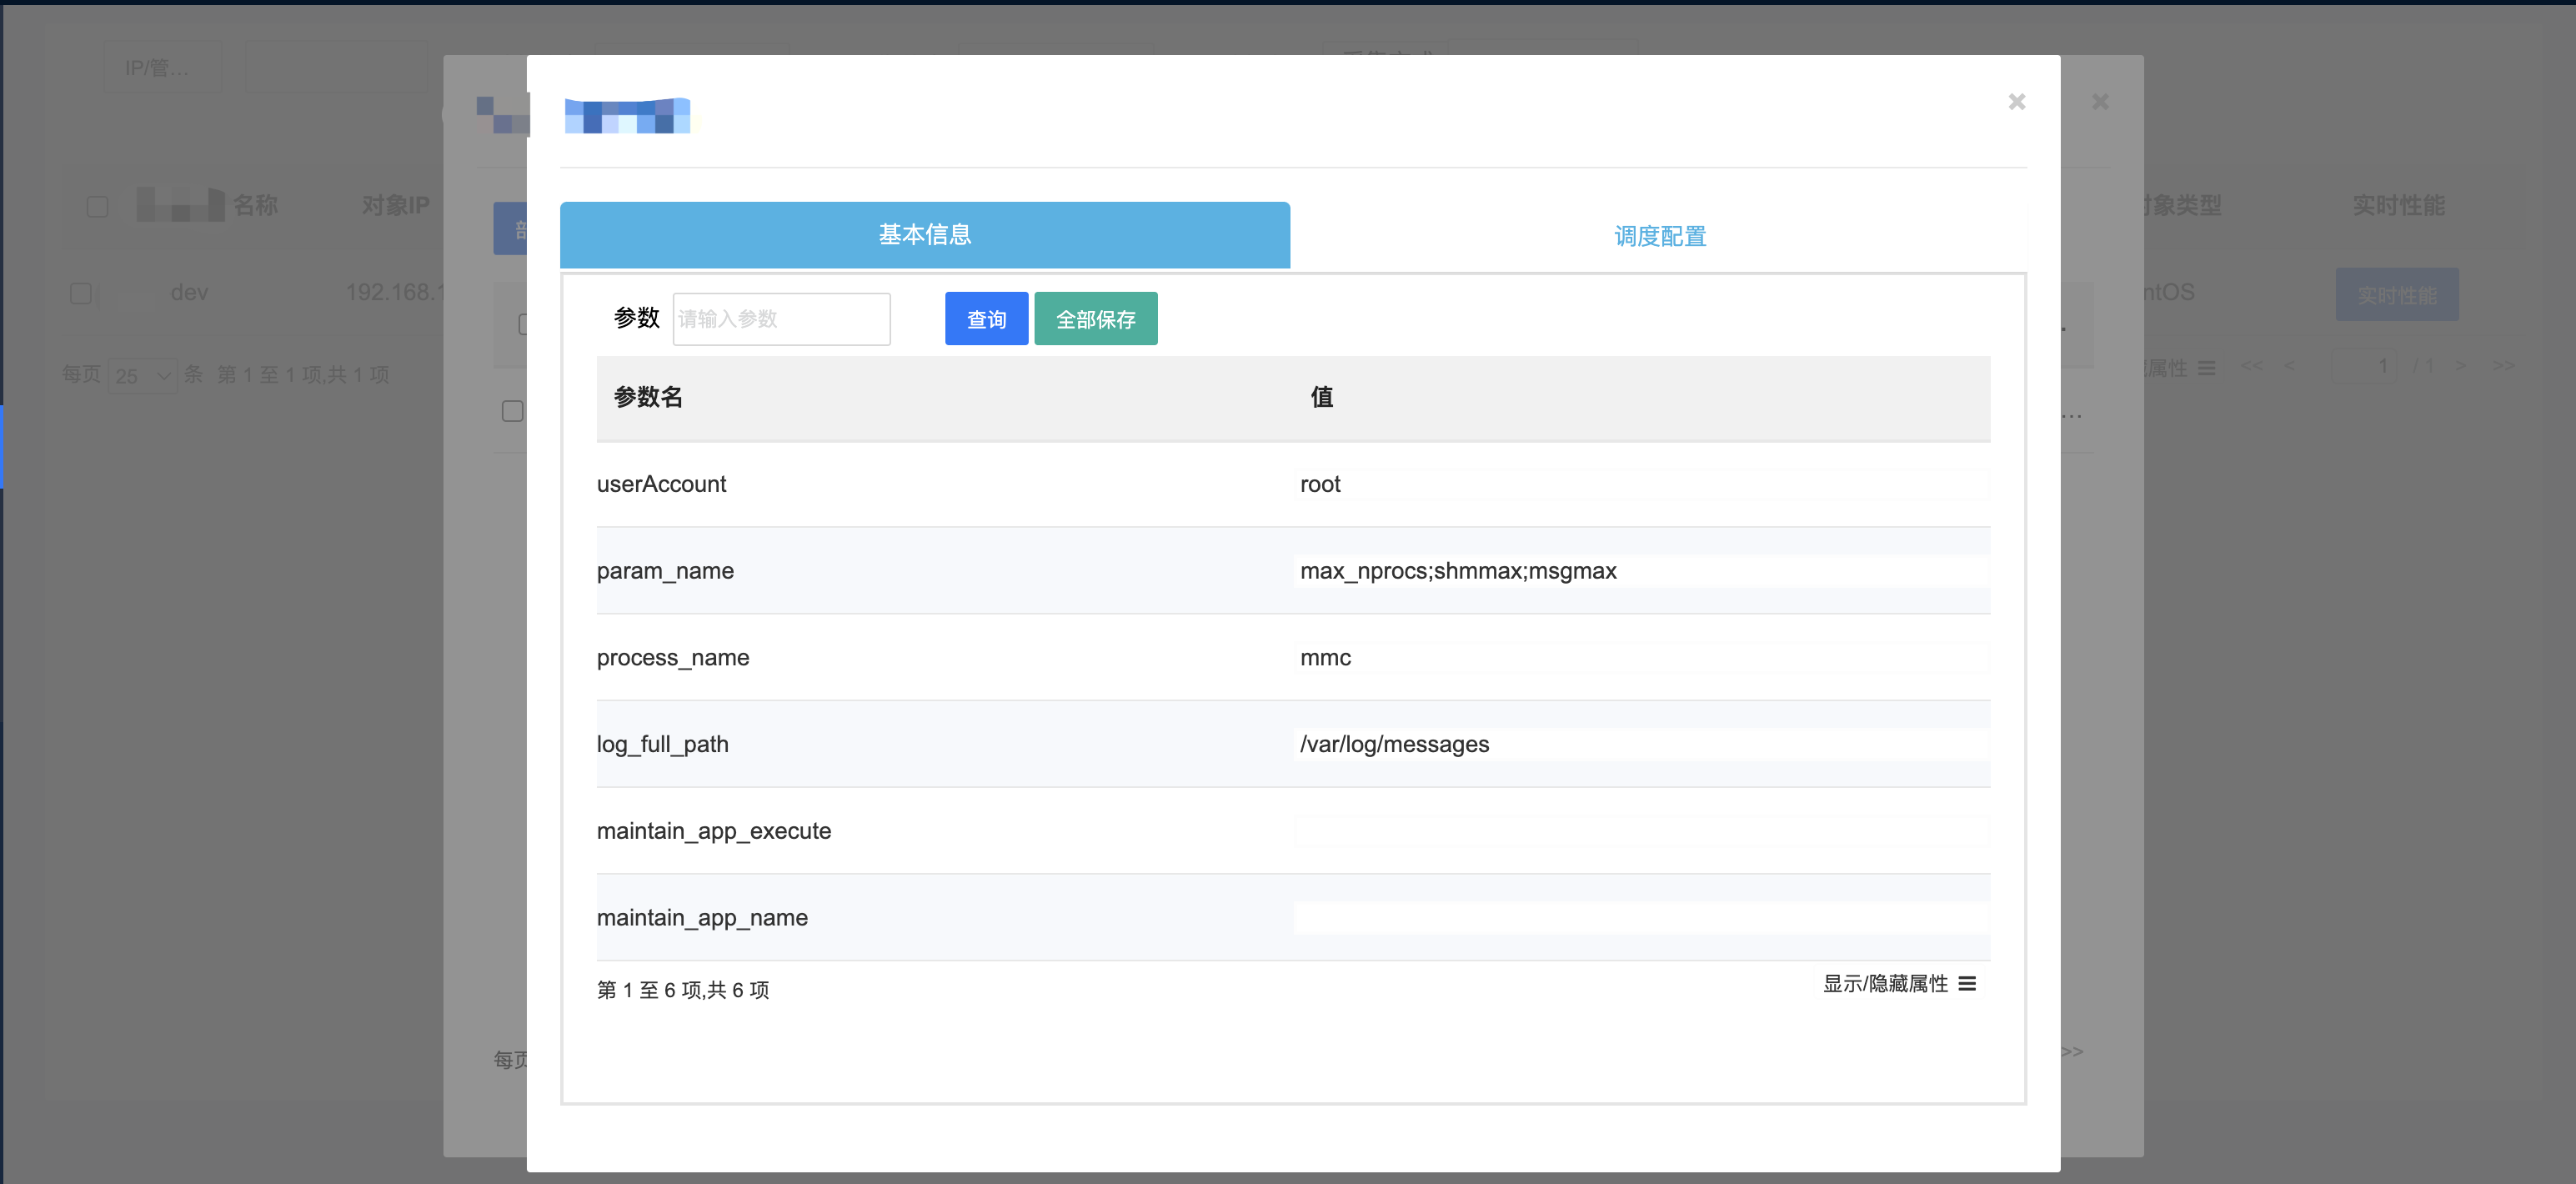
Task: Click 实时性能 button in background
Action: pyautogui.click(x=2396, y=295)
